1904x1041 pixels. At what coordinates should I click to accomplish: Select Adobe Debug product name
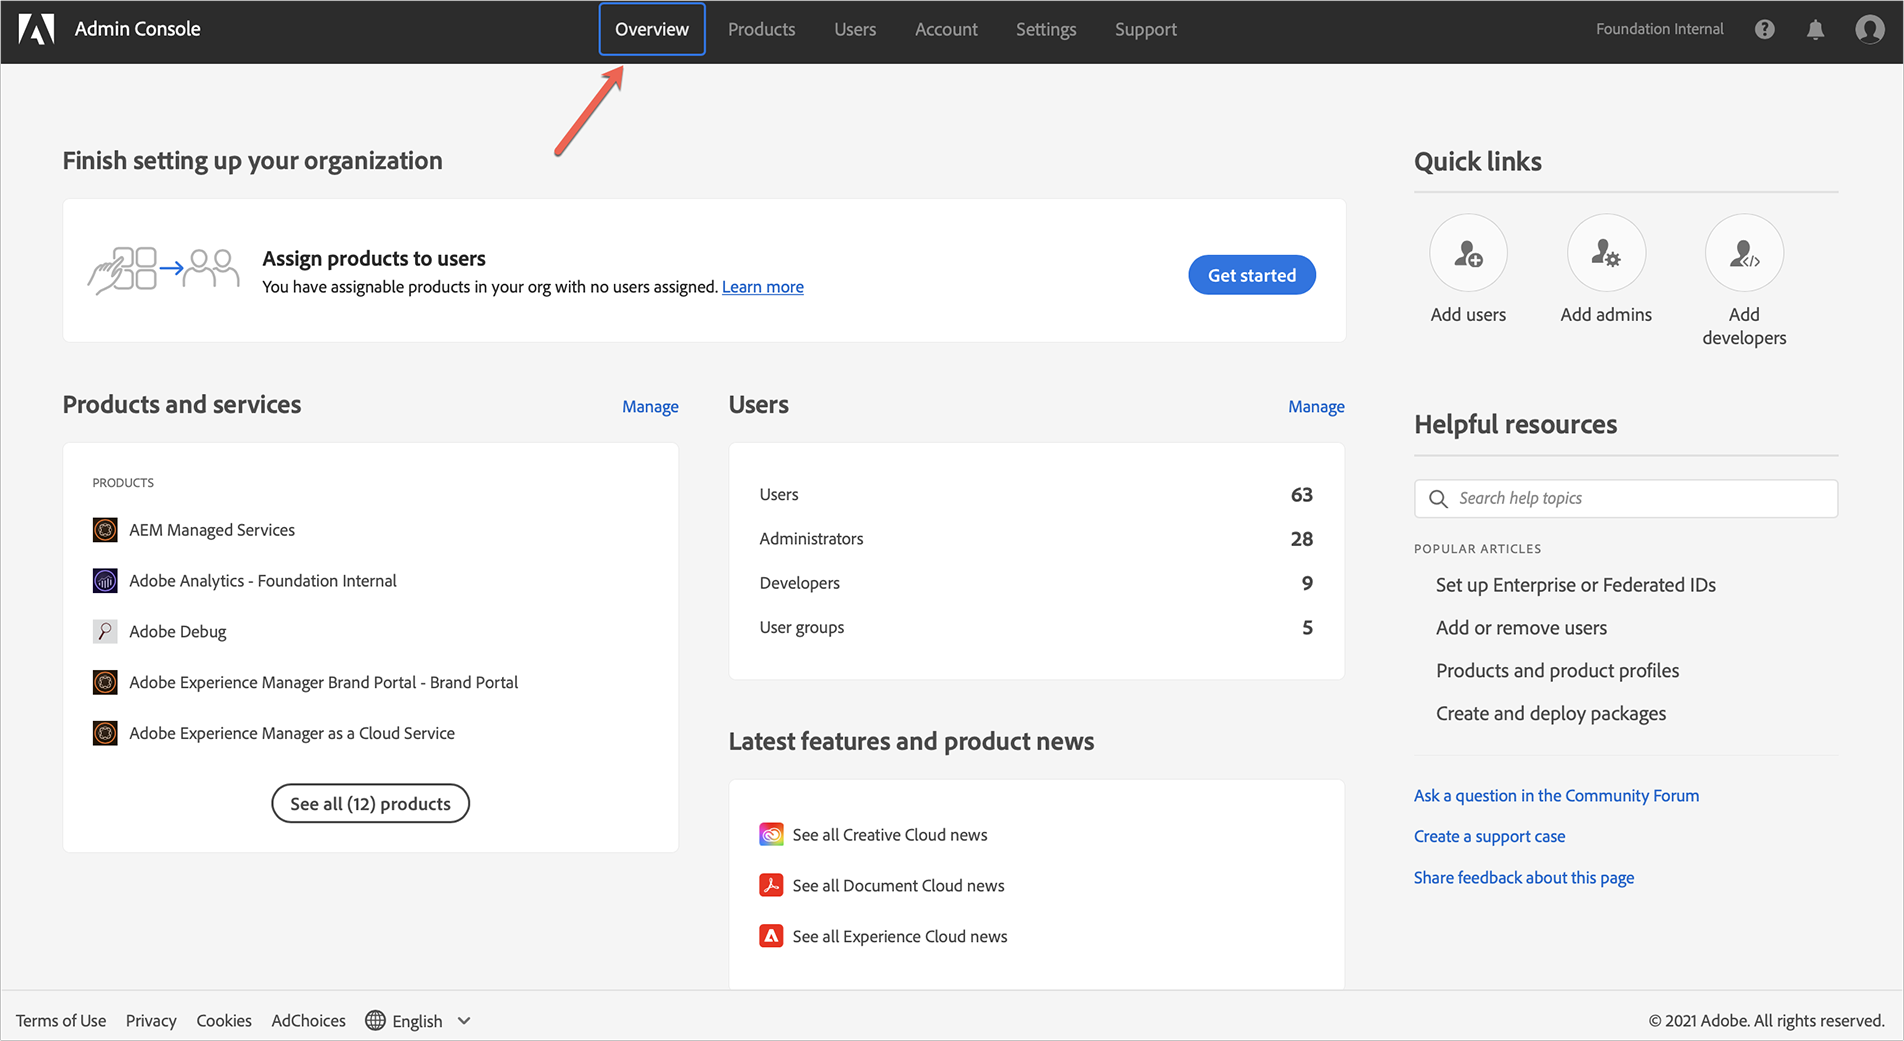[x=178, y=631]
